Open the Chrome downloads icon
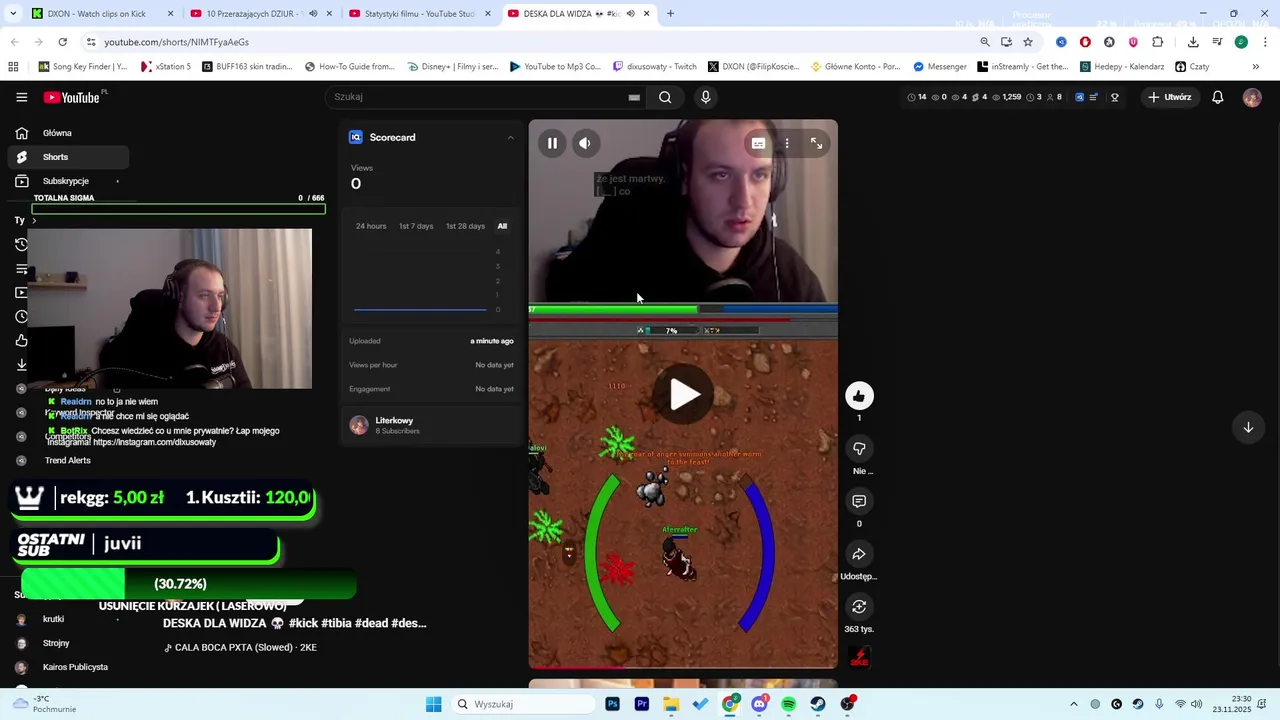 coord(1193,42)
